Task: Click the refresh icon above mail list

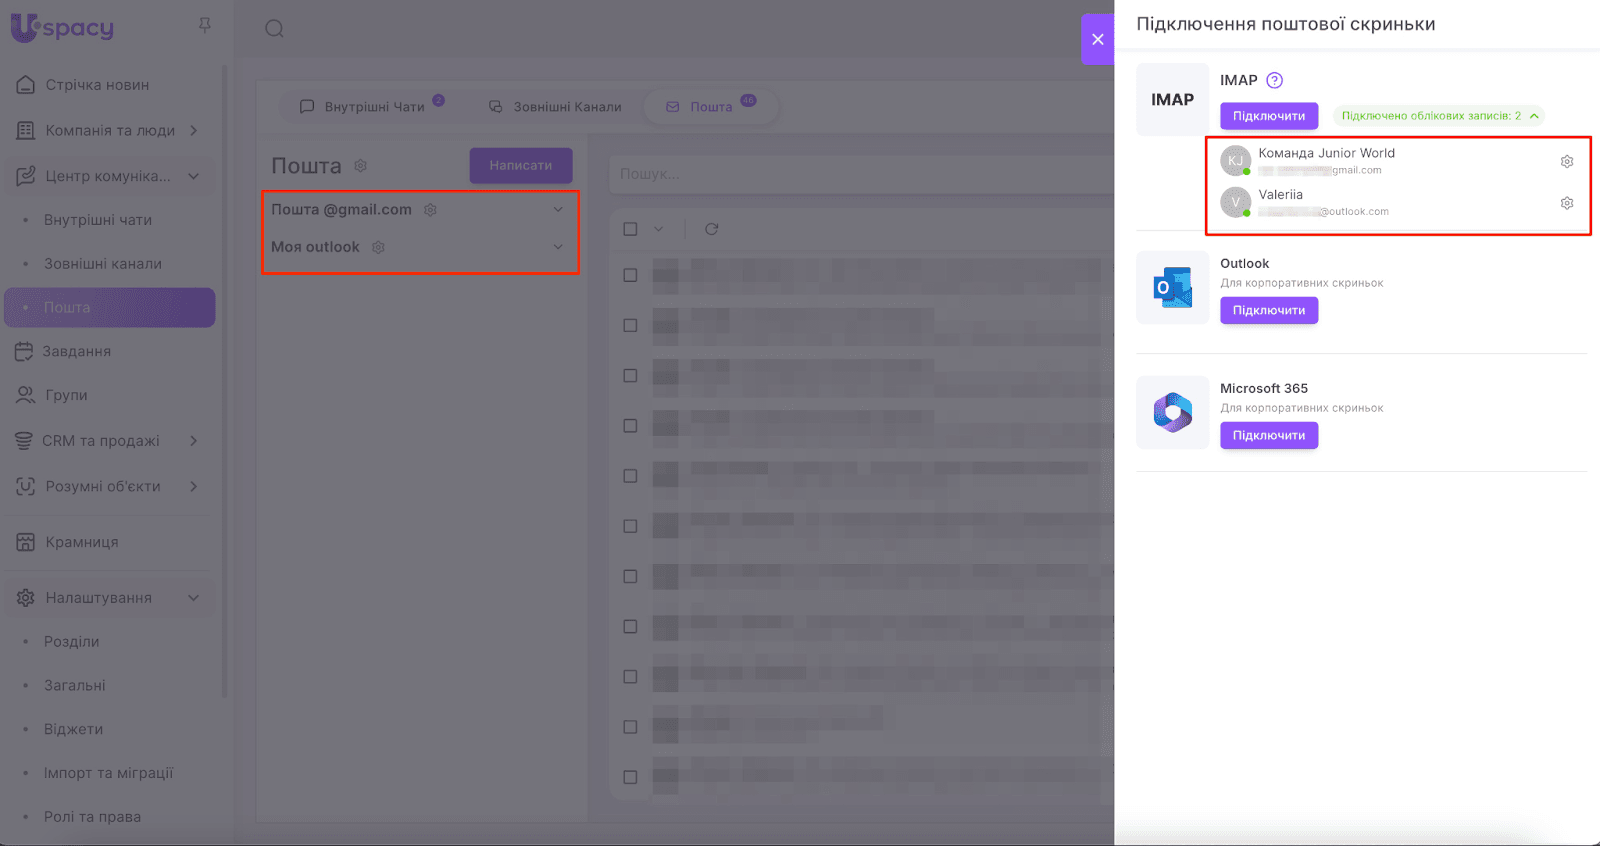Action: point(711,229)
